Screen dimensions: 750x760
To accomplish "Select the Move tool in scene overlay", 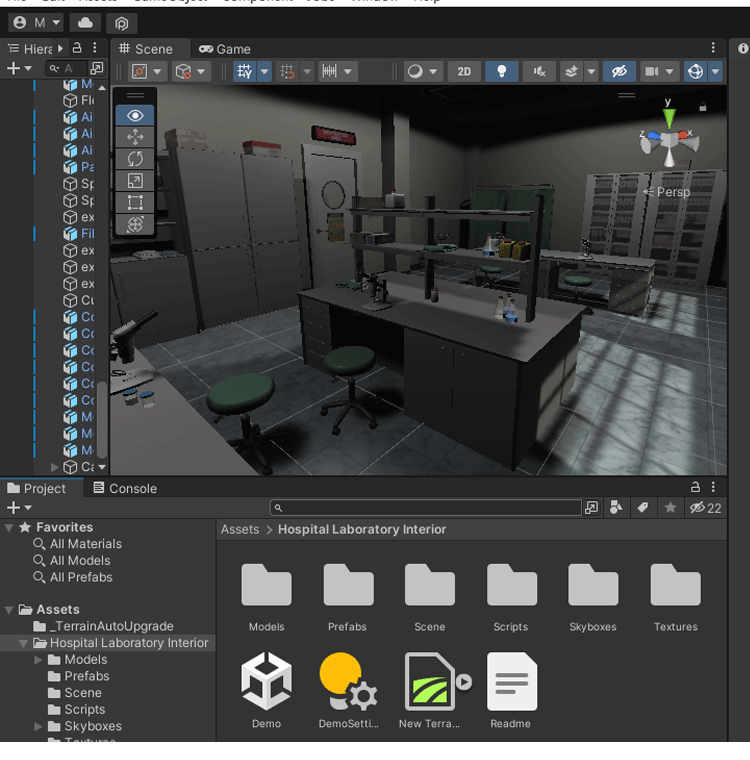I will click(135, 137).
